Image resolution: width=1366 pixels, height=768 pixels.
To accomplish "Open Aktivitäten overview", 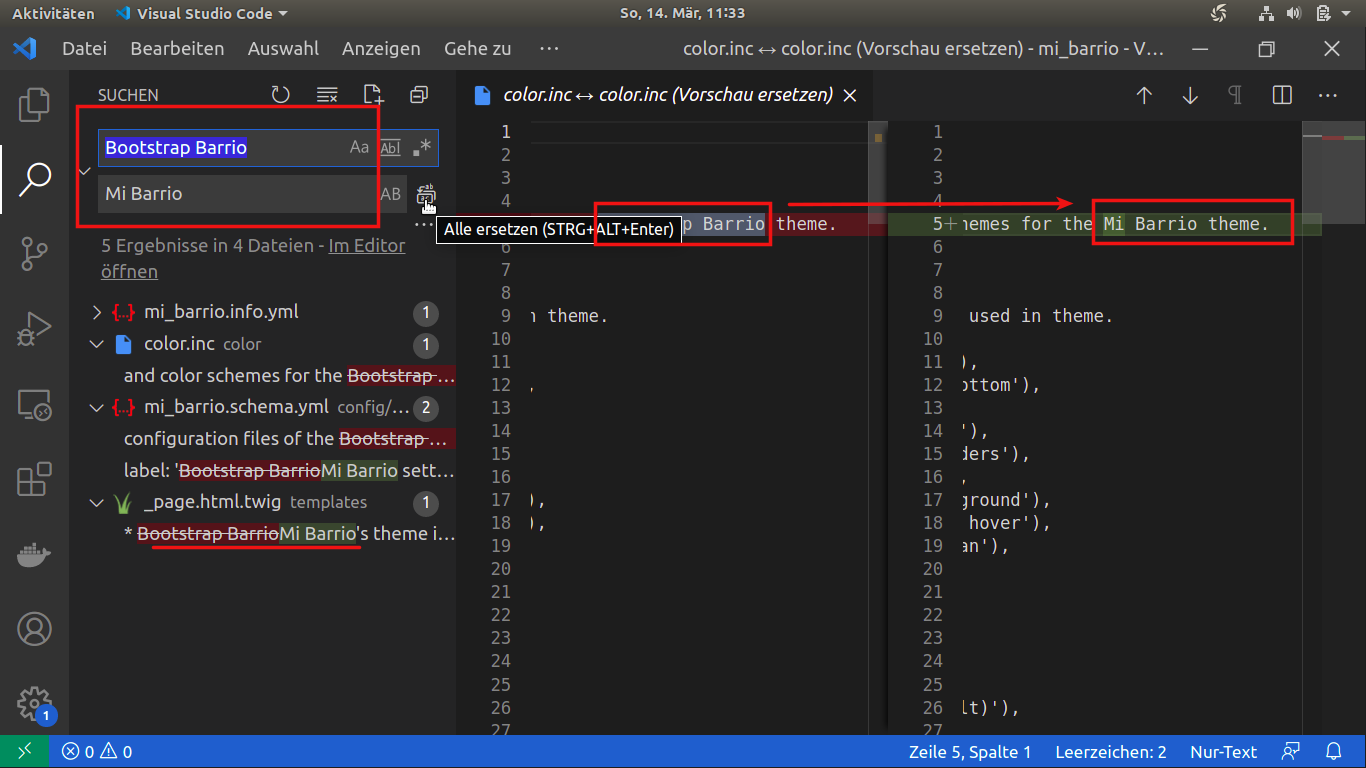I will [x=53, y=13].
